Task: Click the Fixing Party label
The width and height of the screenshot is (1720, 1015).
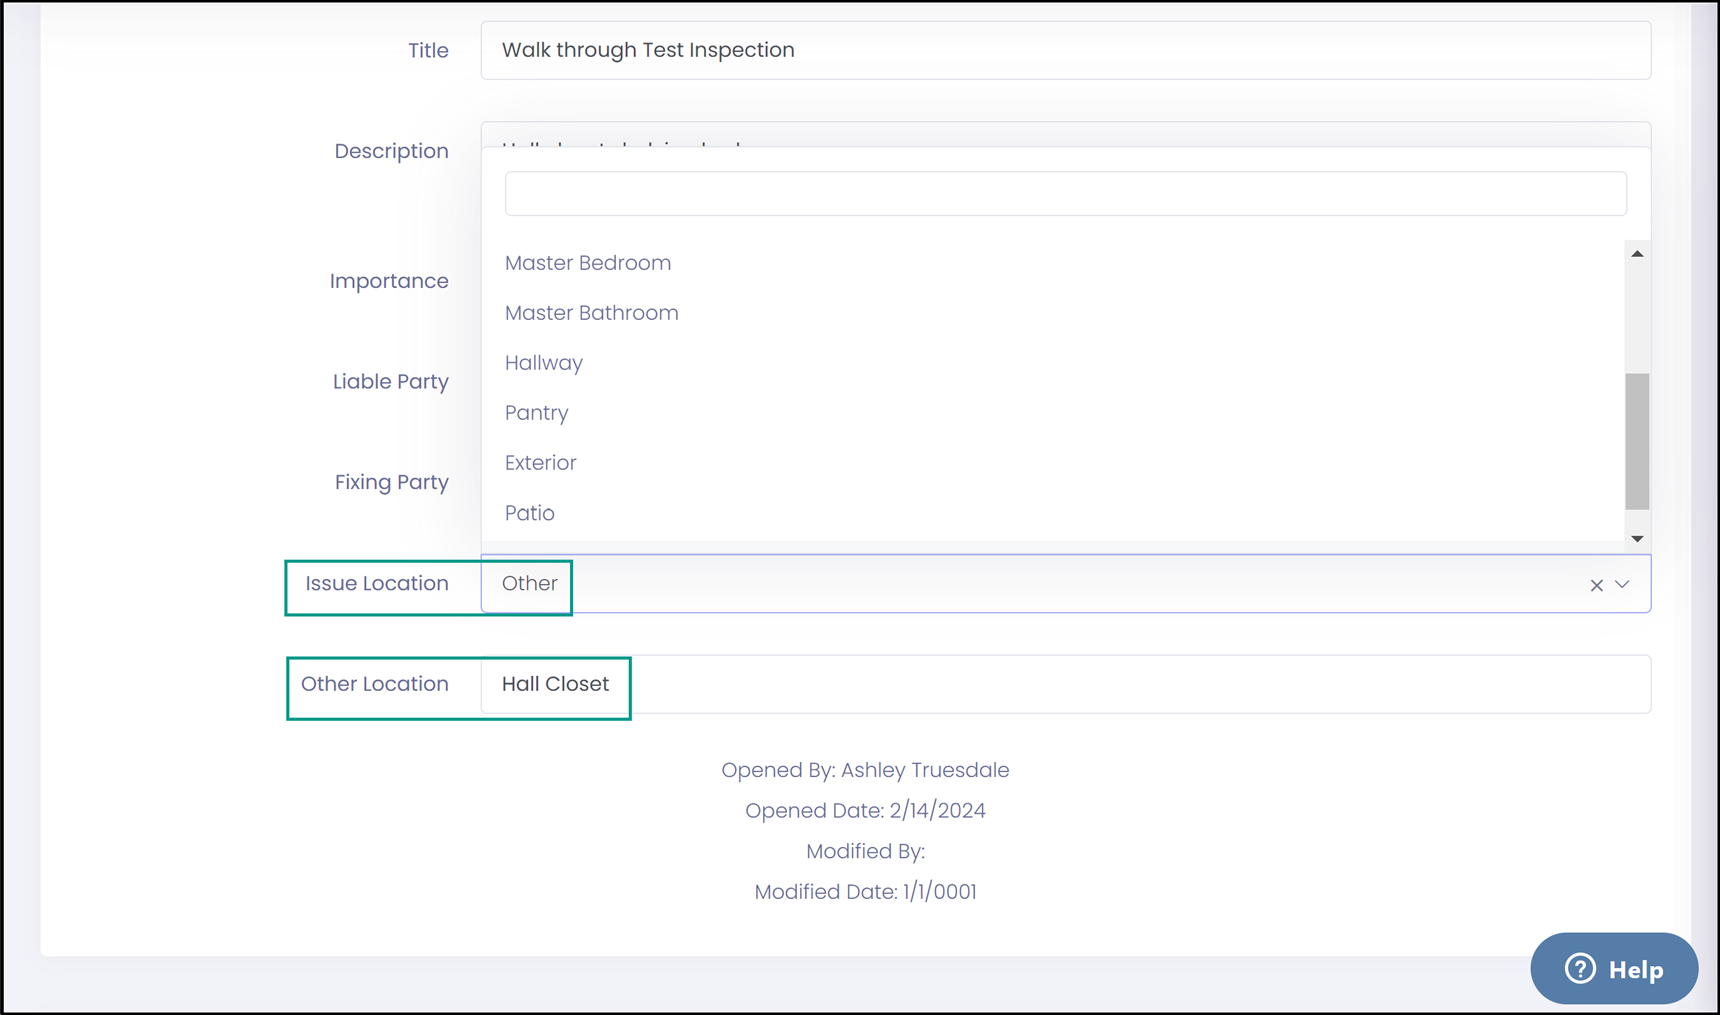Action: coord(392,482)
